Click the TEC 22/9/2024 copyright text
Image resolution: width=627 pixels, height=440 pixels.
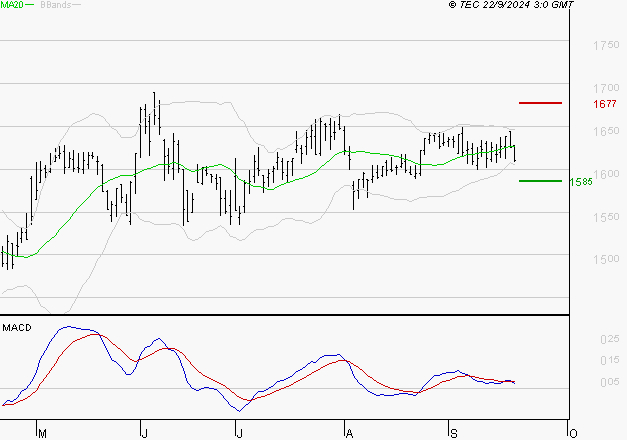tap(511, 4)
